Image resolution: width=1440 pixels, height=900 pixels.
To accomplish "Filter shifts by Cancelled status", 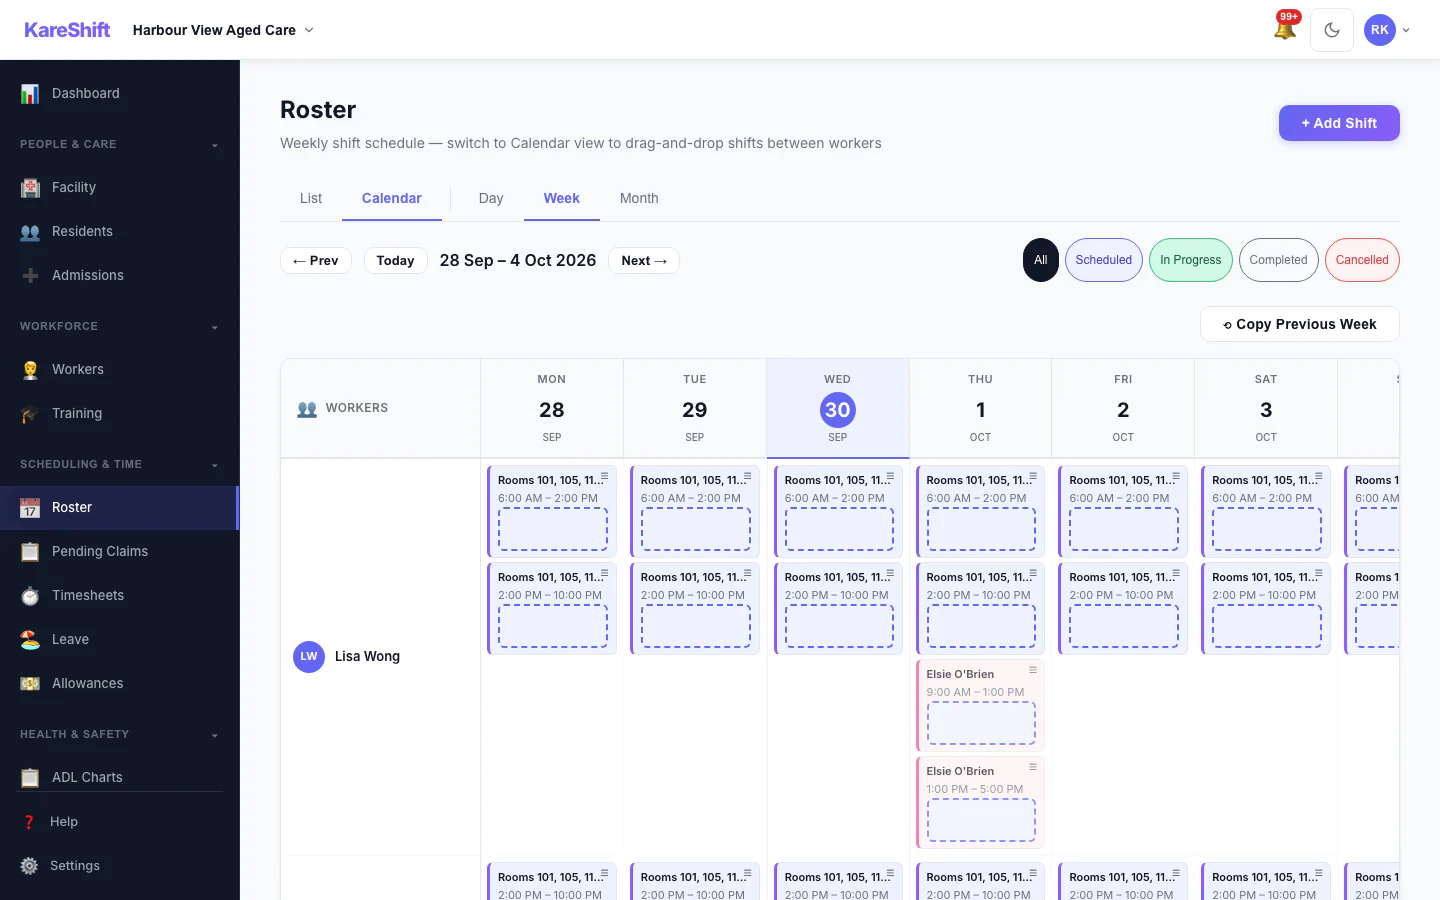I will point(1362,260).
